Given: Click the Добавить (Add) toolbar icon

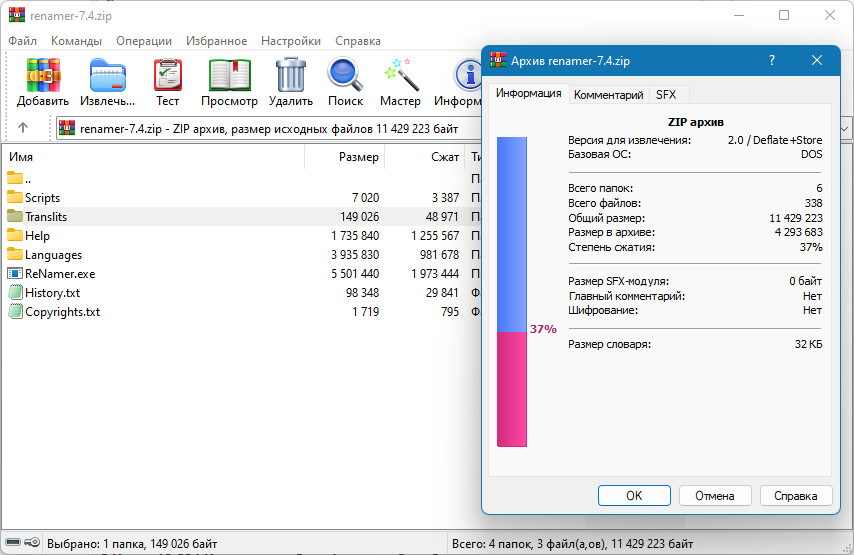Looking at the screenshot, I should pos(43,75).
